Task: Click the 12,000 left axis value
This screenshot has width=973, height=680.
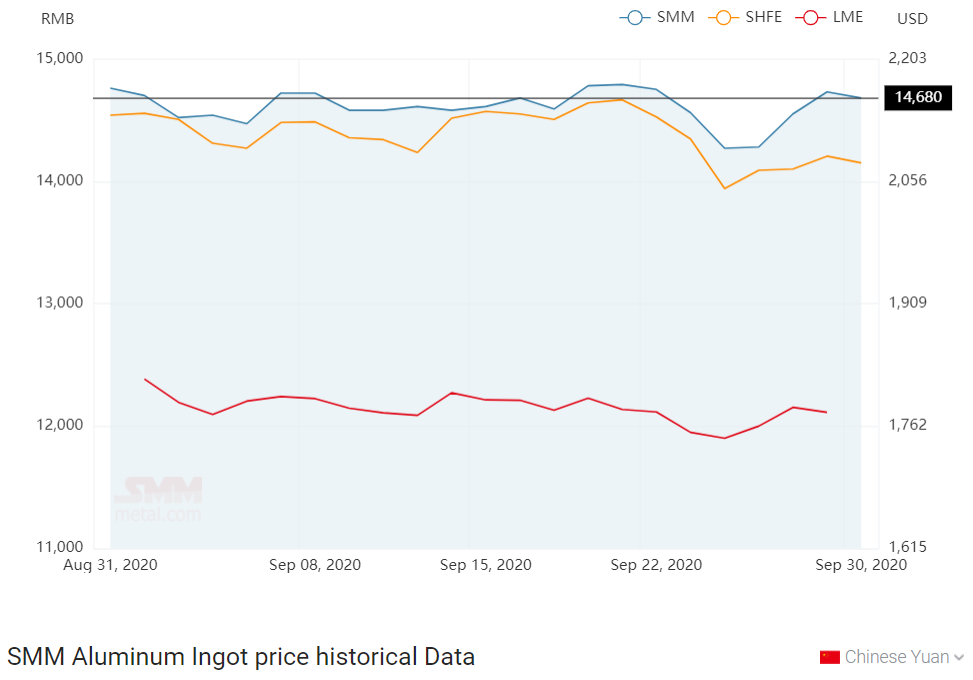Action: point(60,425)
